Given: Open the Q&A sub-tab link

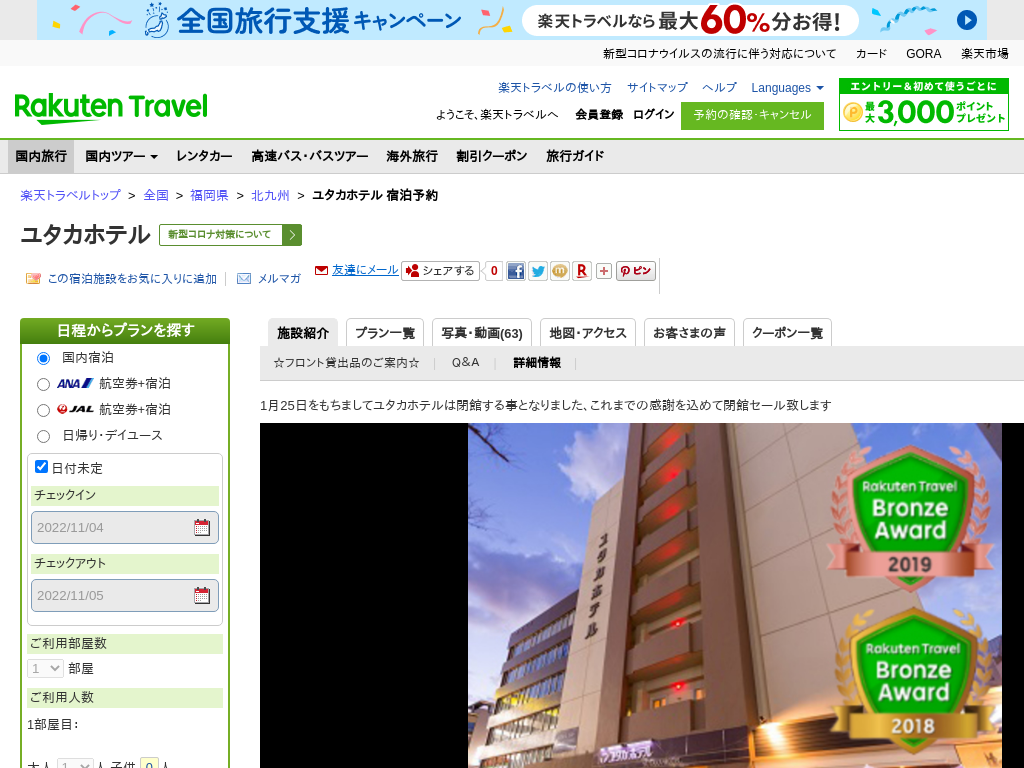Looking at the screenshot, I should (x=466, y=362).
